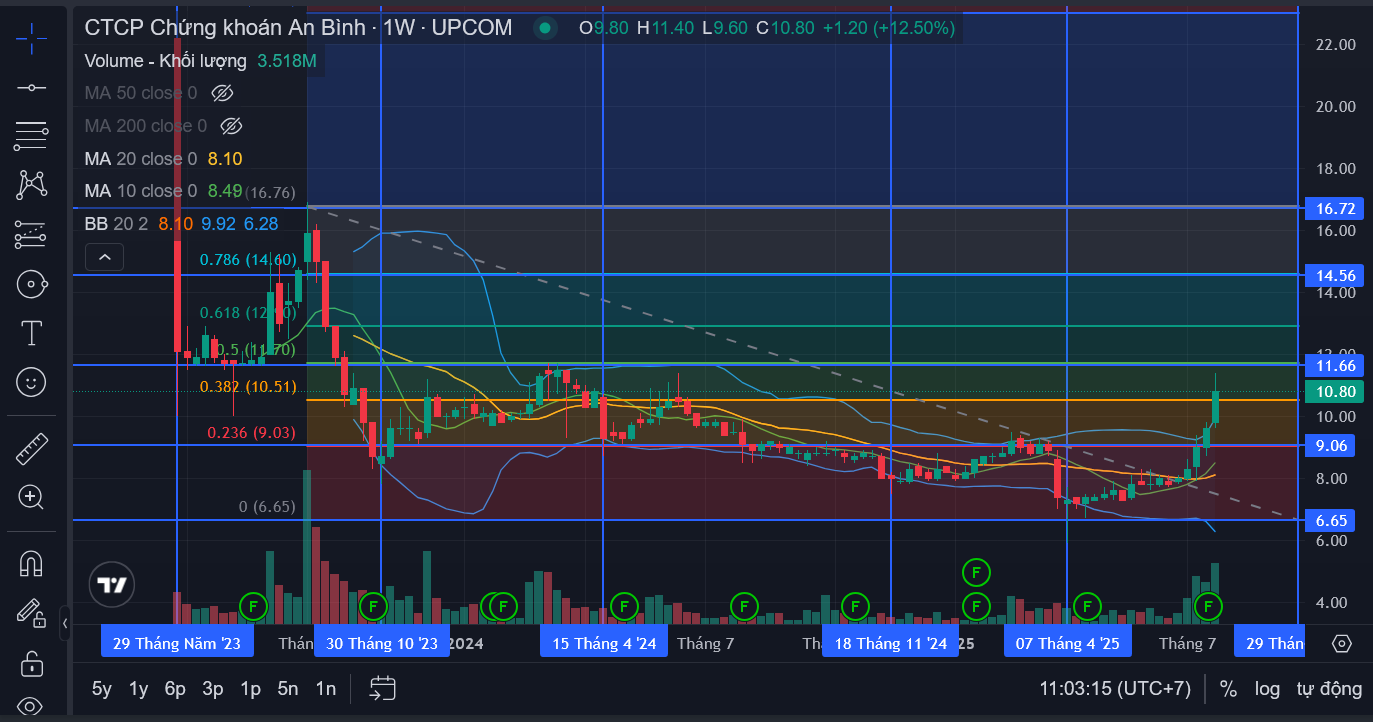Switch to the 1p time range

(x=251, y=688)
